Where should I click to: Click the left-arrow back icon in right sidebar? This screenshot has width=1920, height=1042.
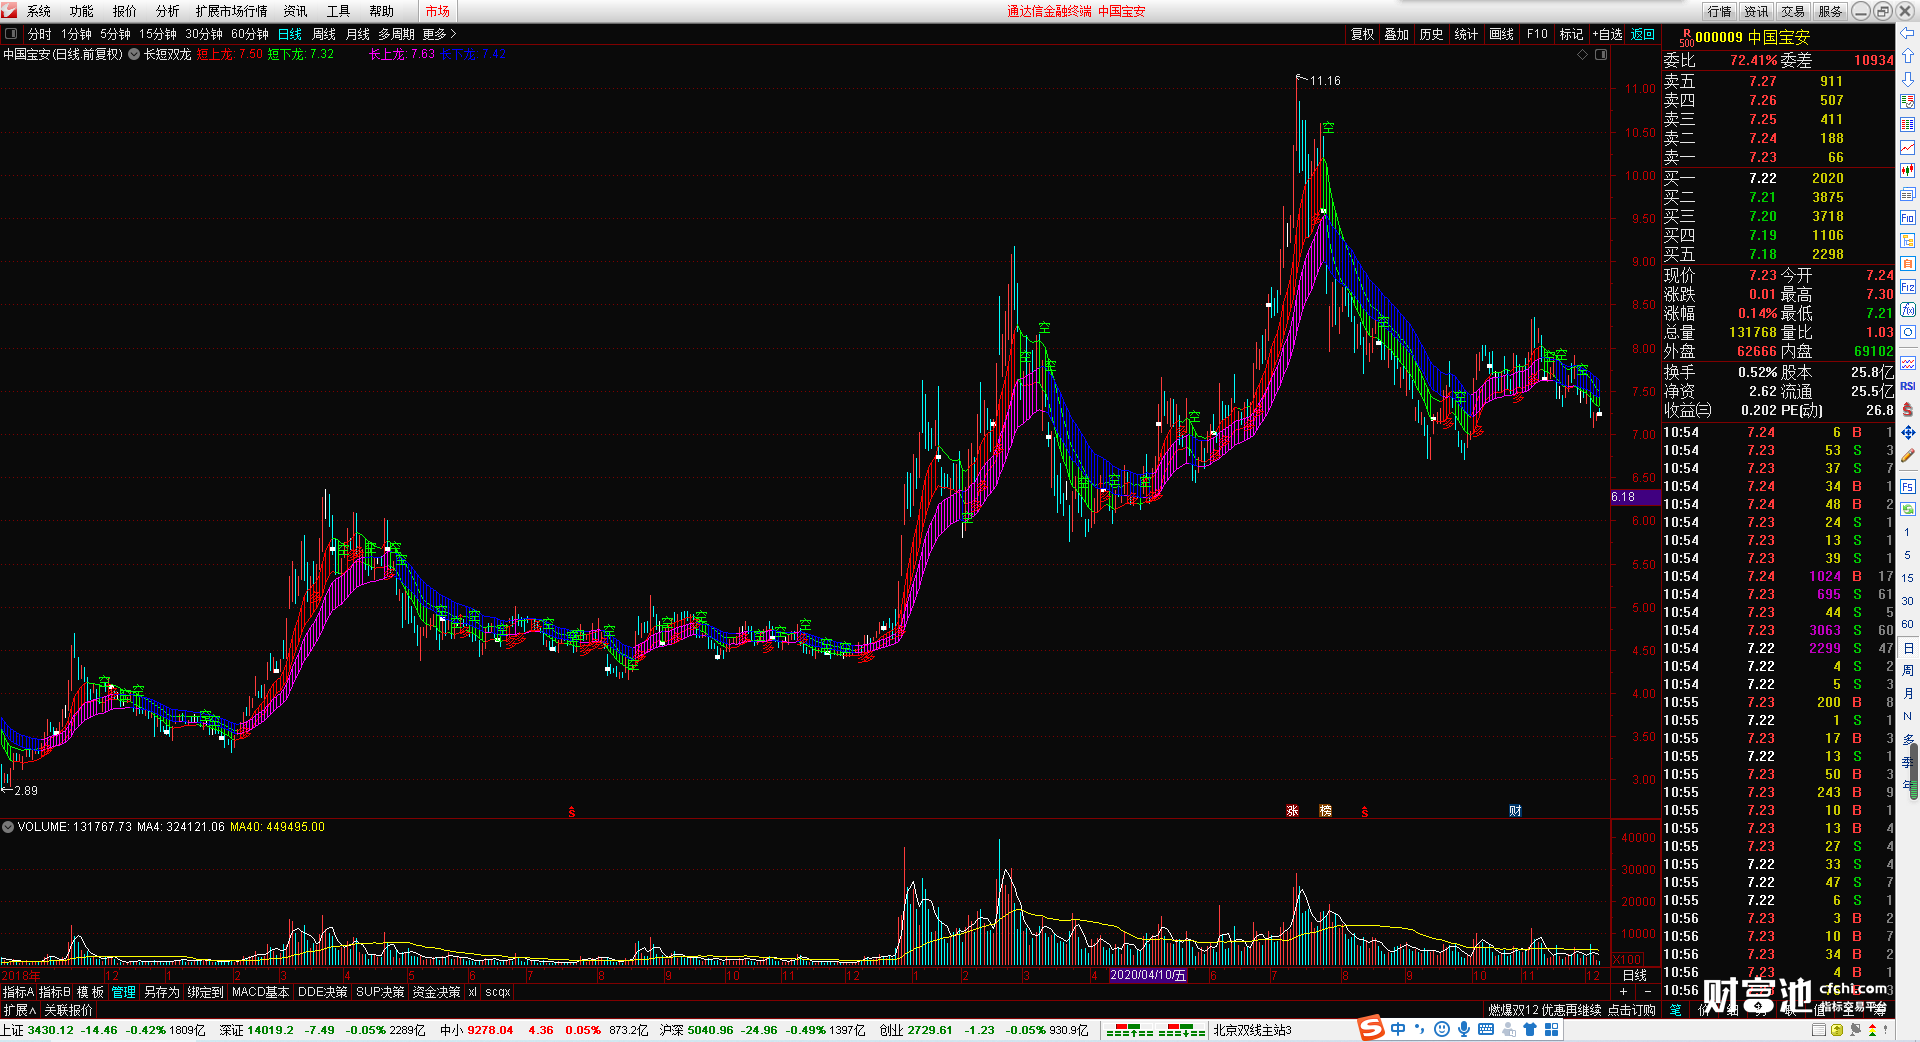1908,33
